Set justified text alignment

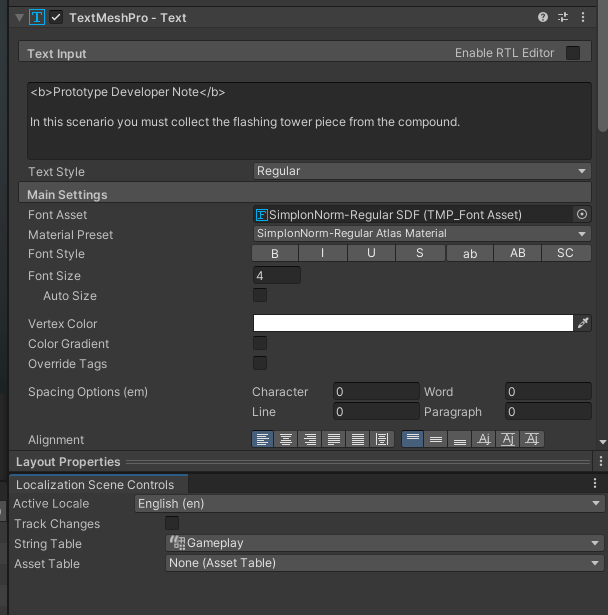334,439
